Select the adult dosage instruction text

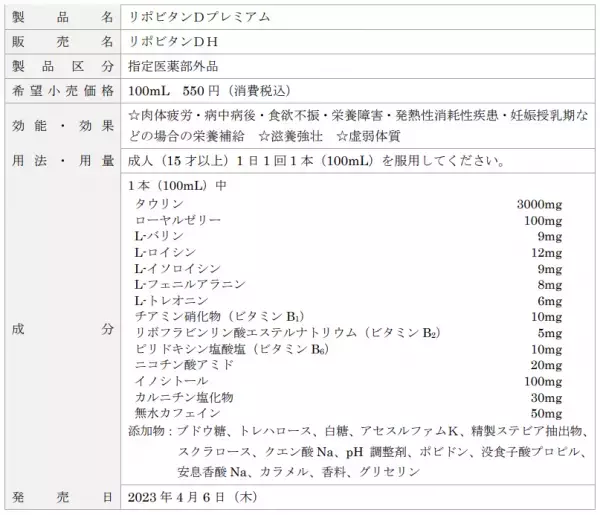pyautogui.click(x=310, y=161)
